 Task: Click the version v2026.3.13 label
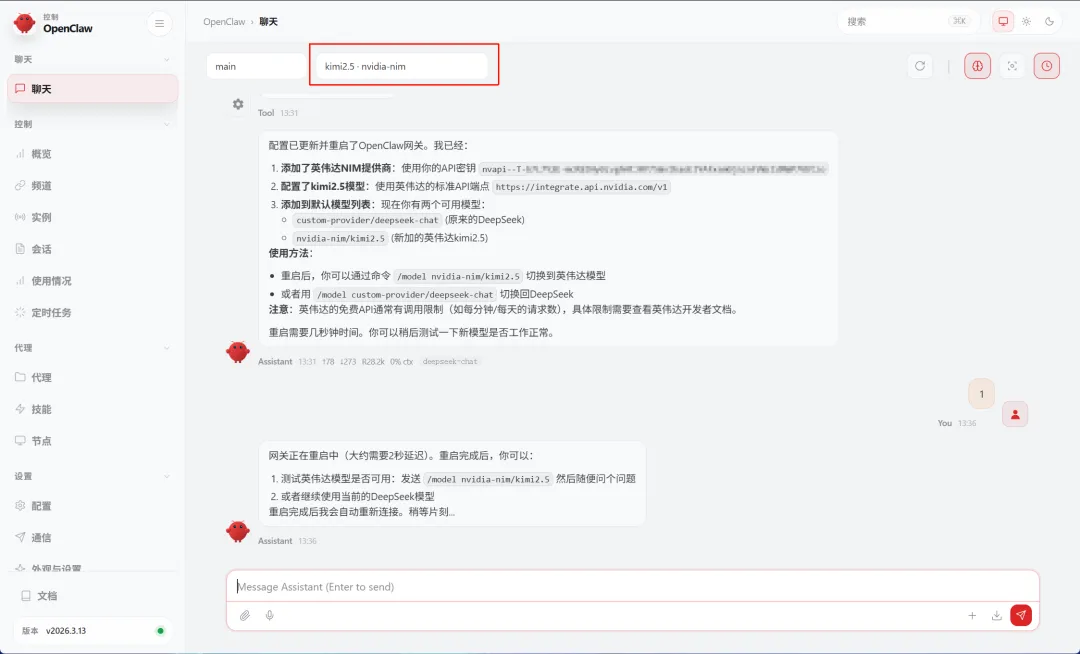tap(66, 631)
